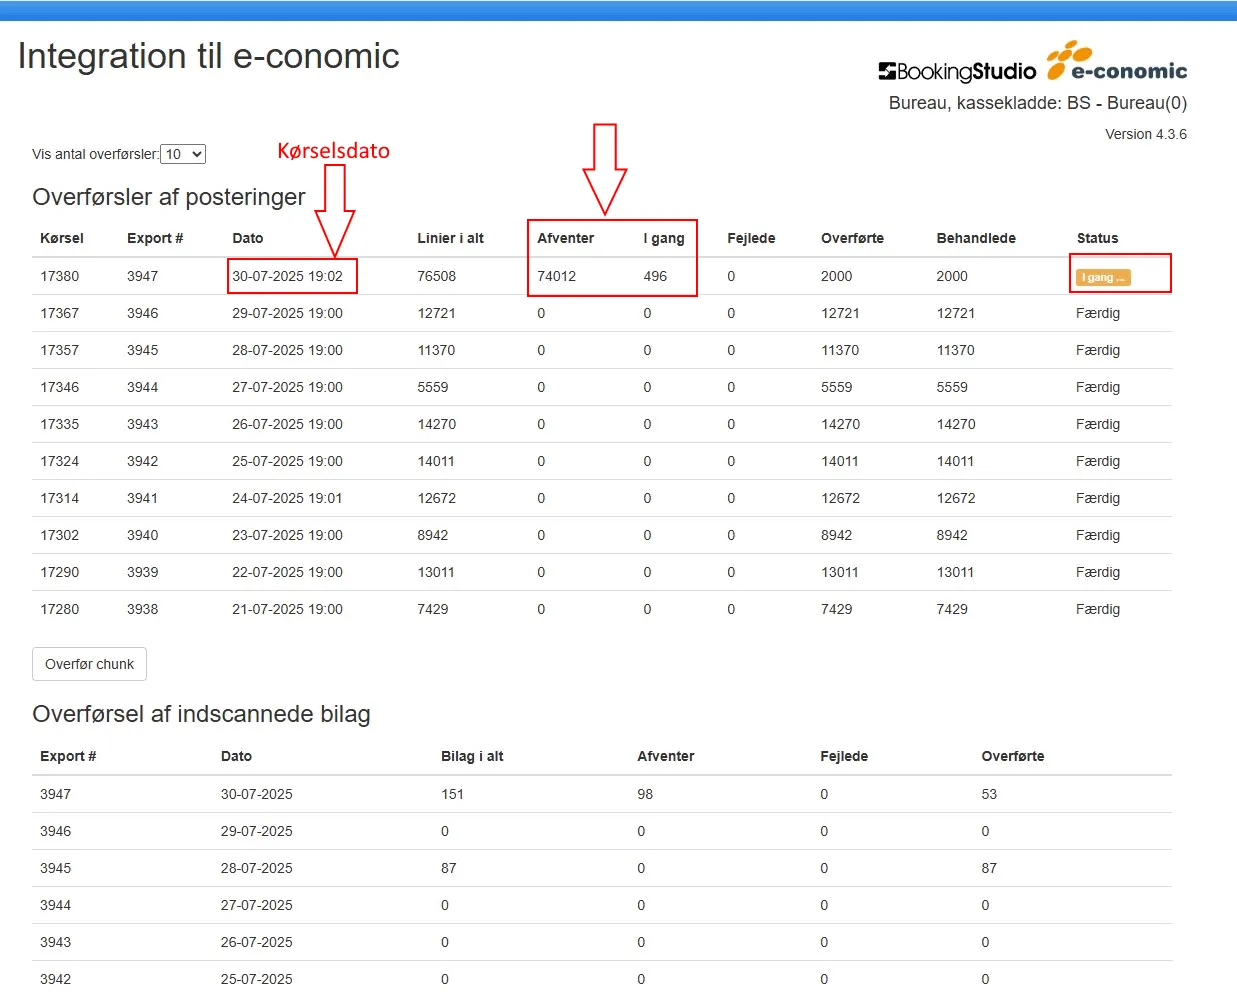Click the 'Afventer' header in the posteringer table

pyautogui.click(x=565, y=238)
